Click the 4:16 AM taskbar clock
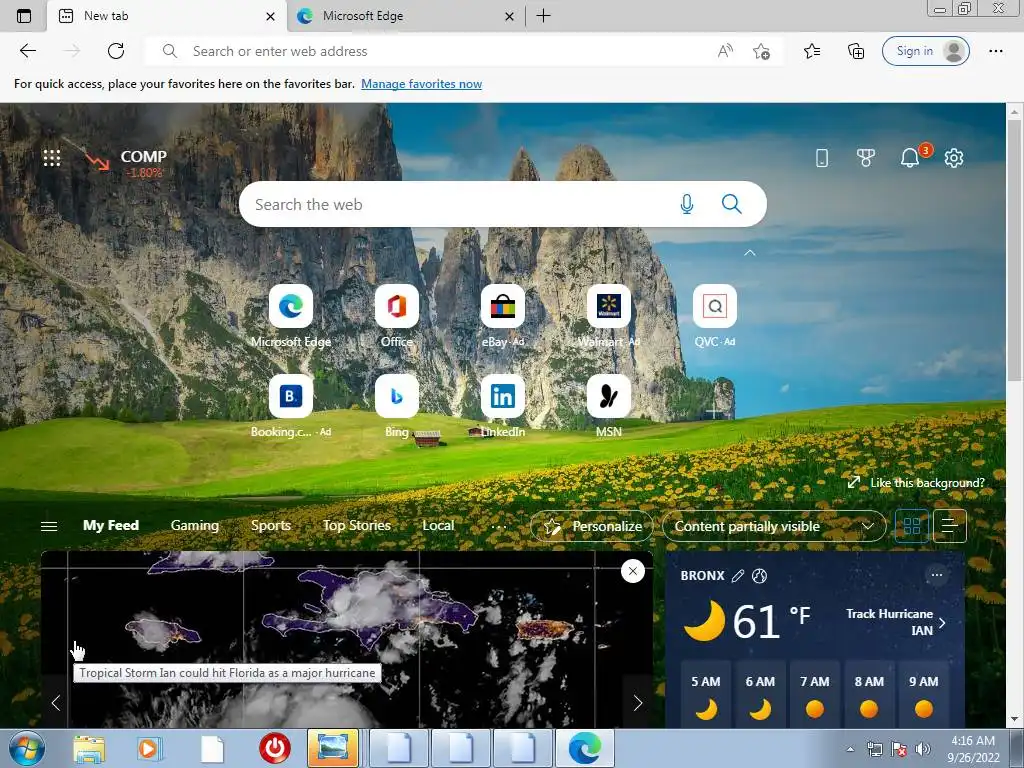The width and height of the screenshot is (1024, 768). [x=973, y=749]
